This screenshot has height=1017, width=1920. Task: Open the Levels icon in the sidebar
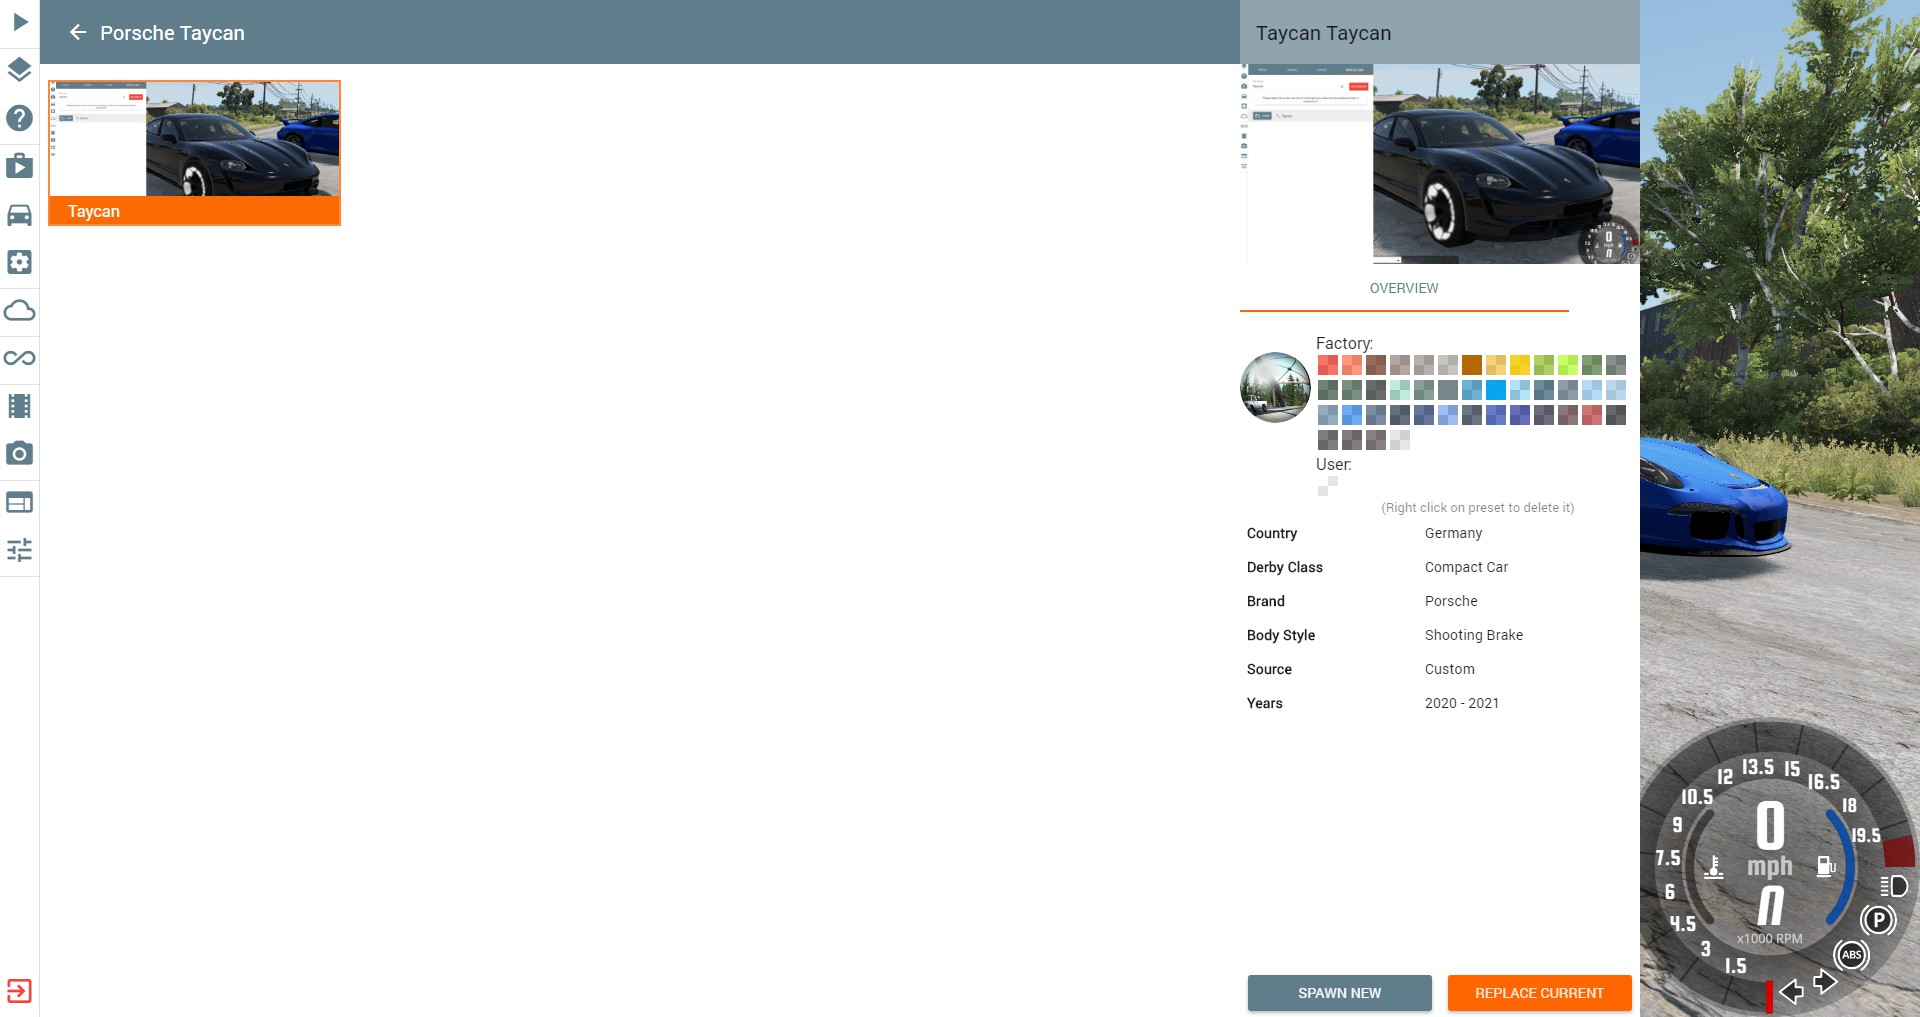point(19,70)
